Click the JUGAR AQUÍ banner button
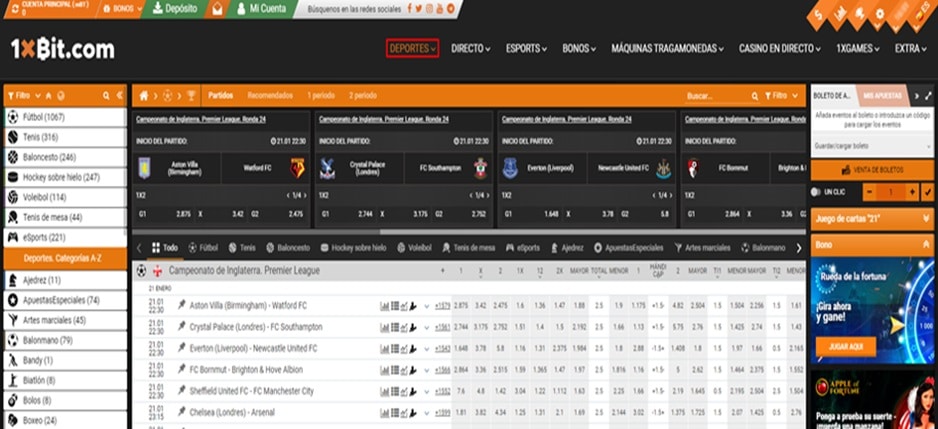The image size is (938, 429). tap(845, 346)
